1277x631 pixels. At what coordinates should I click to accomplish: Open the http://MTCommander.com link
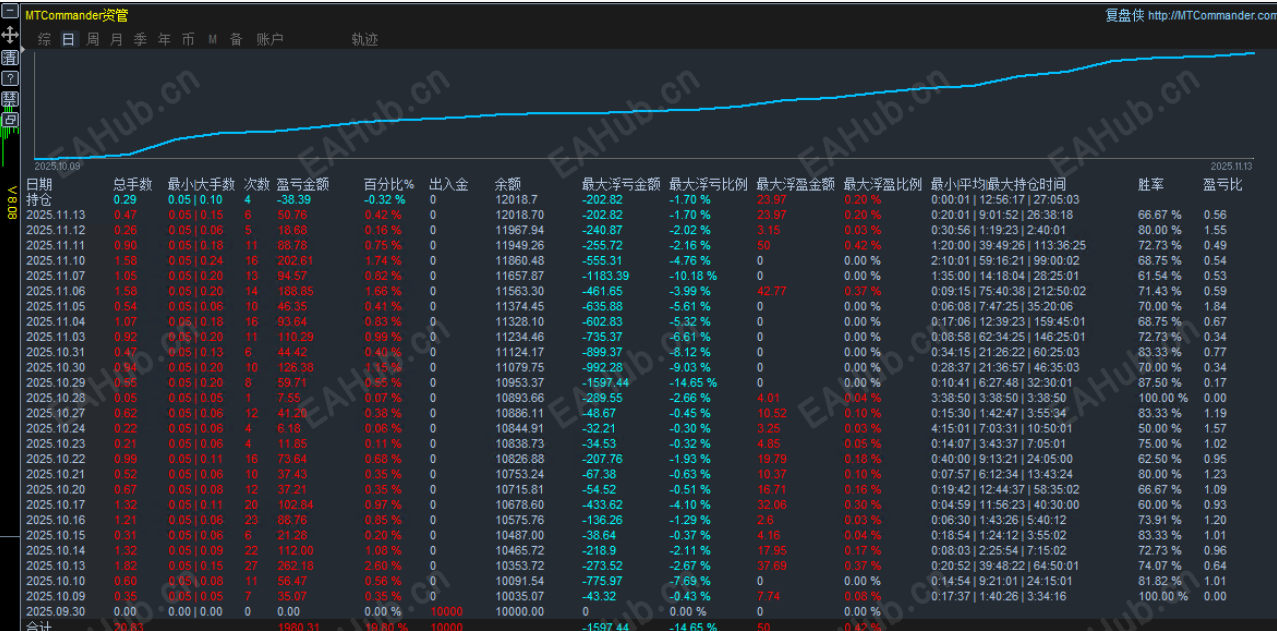(x=1210, y=15)
